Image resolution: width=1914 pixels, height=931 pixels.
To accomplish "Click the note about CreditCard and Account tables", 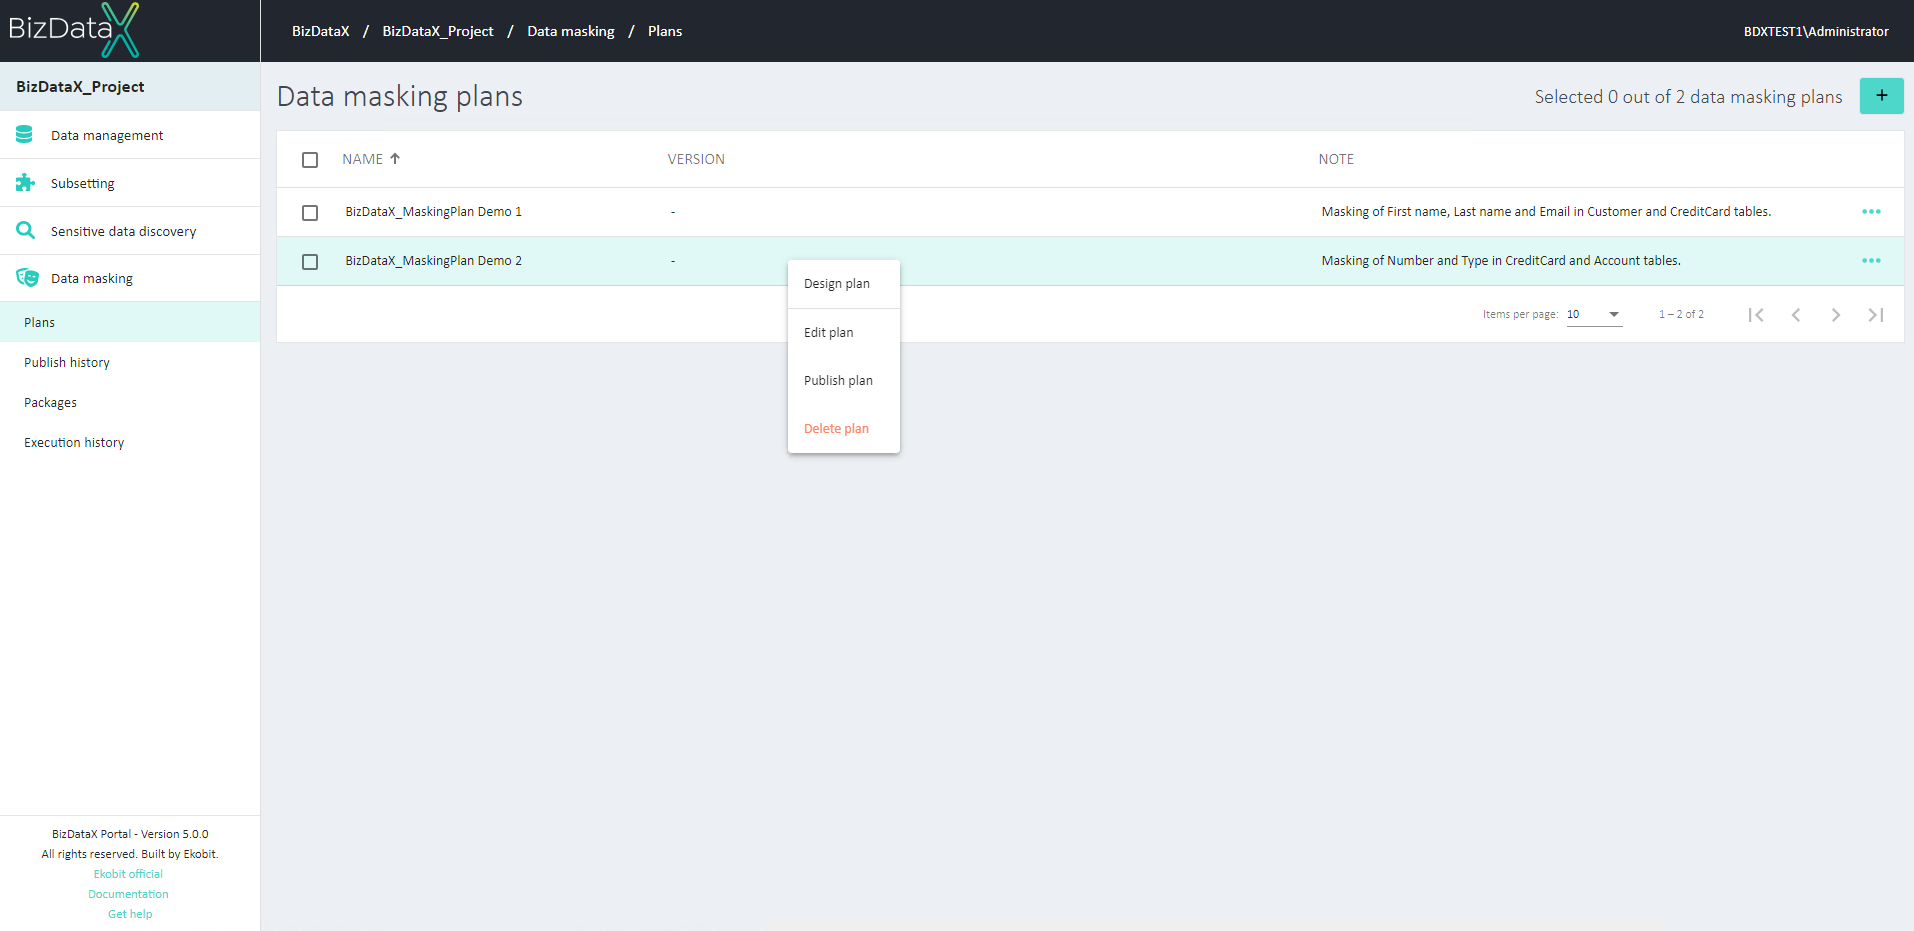I will click(1501, 261).
